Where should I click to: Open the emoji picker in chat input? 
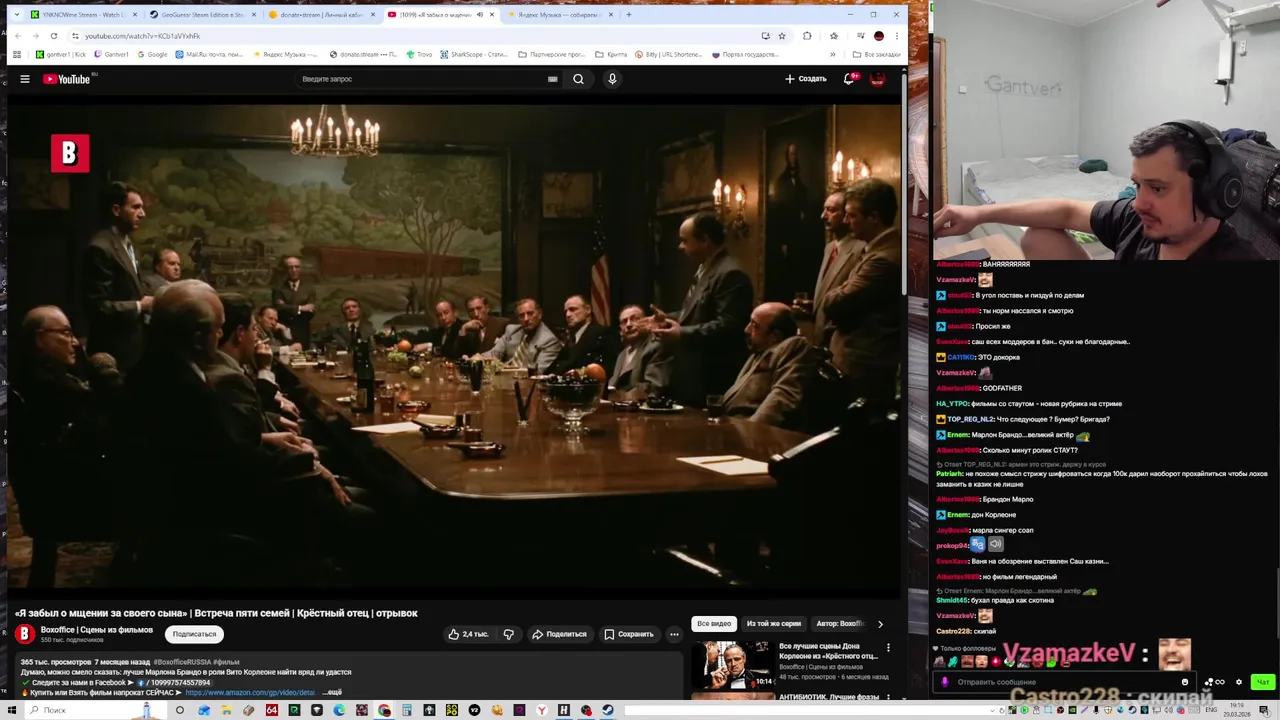1185,682
